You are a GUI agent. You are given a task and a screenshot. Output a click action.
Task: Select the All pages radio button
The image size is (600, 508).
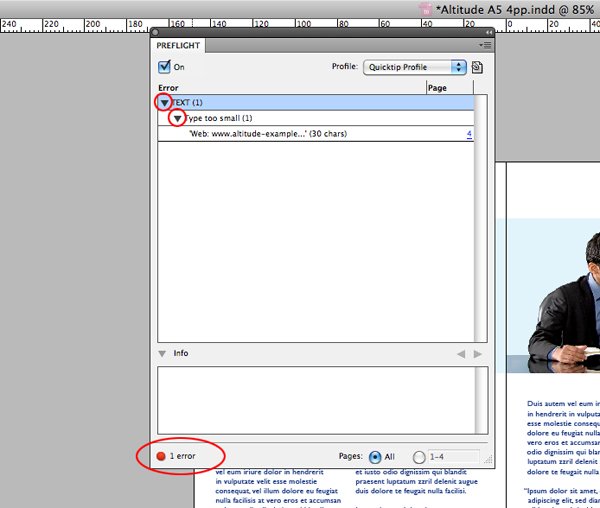point(375,457)
